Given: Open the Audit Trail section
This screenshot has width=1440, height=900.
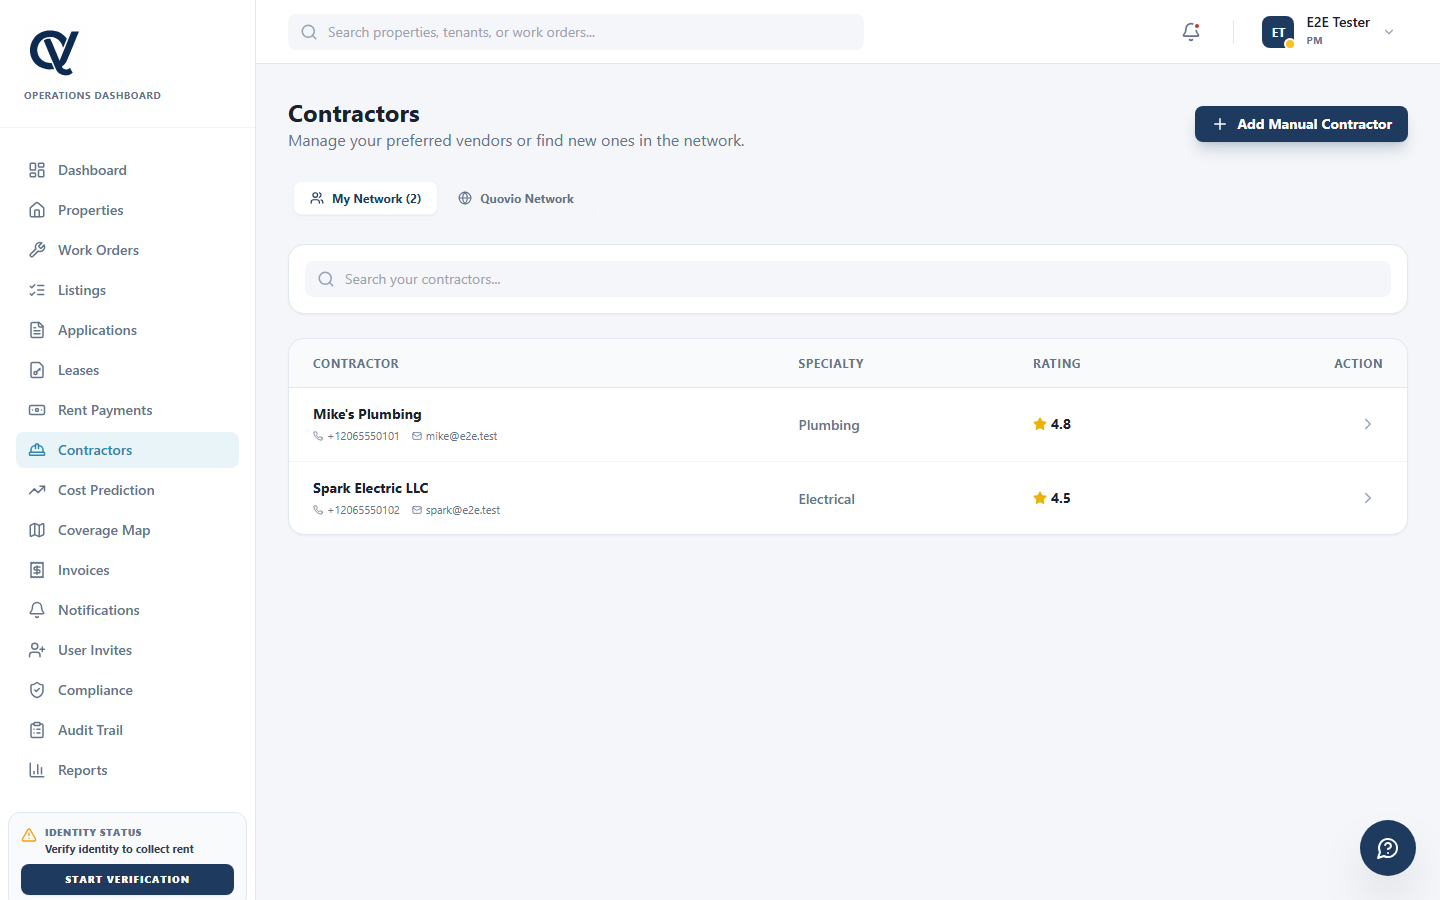Looking at the screenshot, I should click(89, 730).
